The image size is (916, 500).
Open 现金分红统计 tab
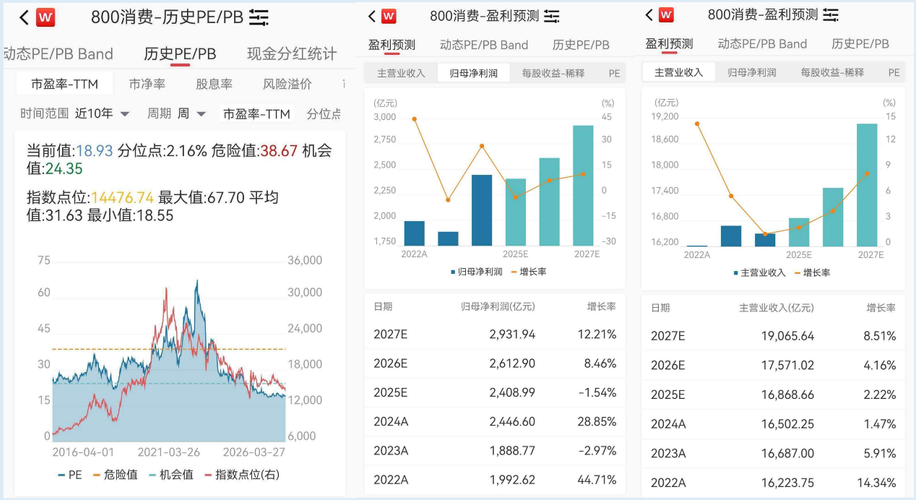pos(292,54)
